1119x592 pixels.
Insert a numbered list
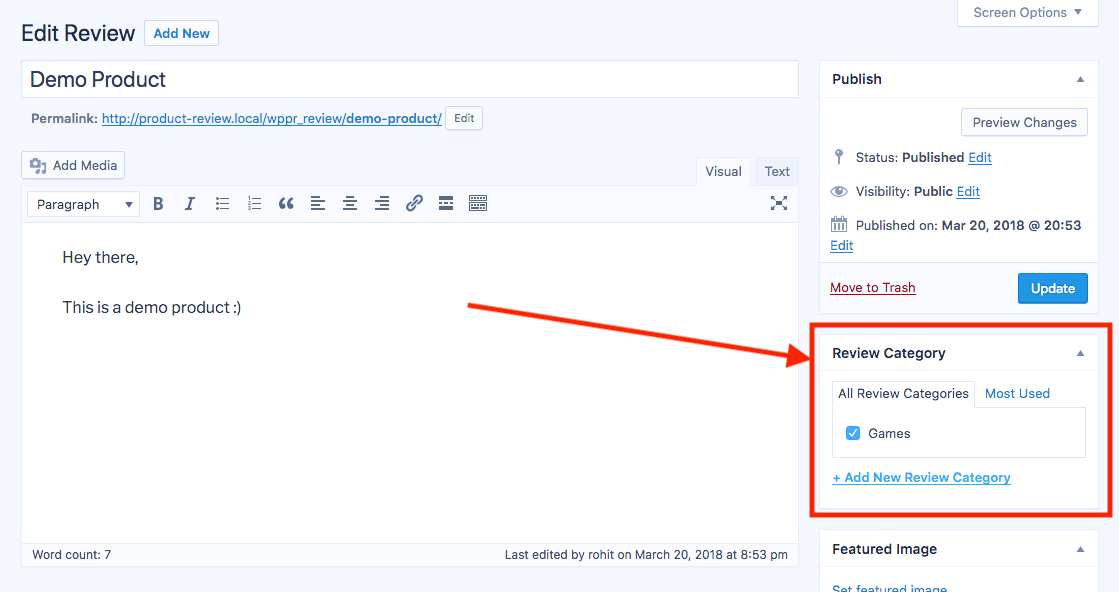click(x=254, y=204)
